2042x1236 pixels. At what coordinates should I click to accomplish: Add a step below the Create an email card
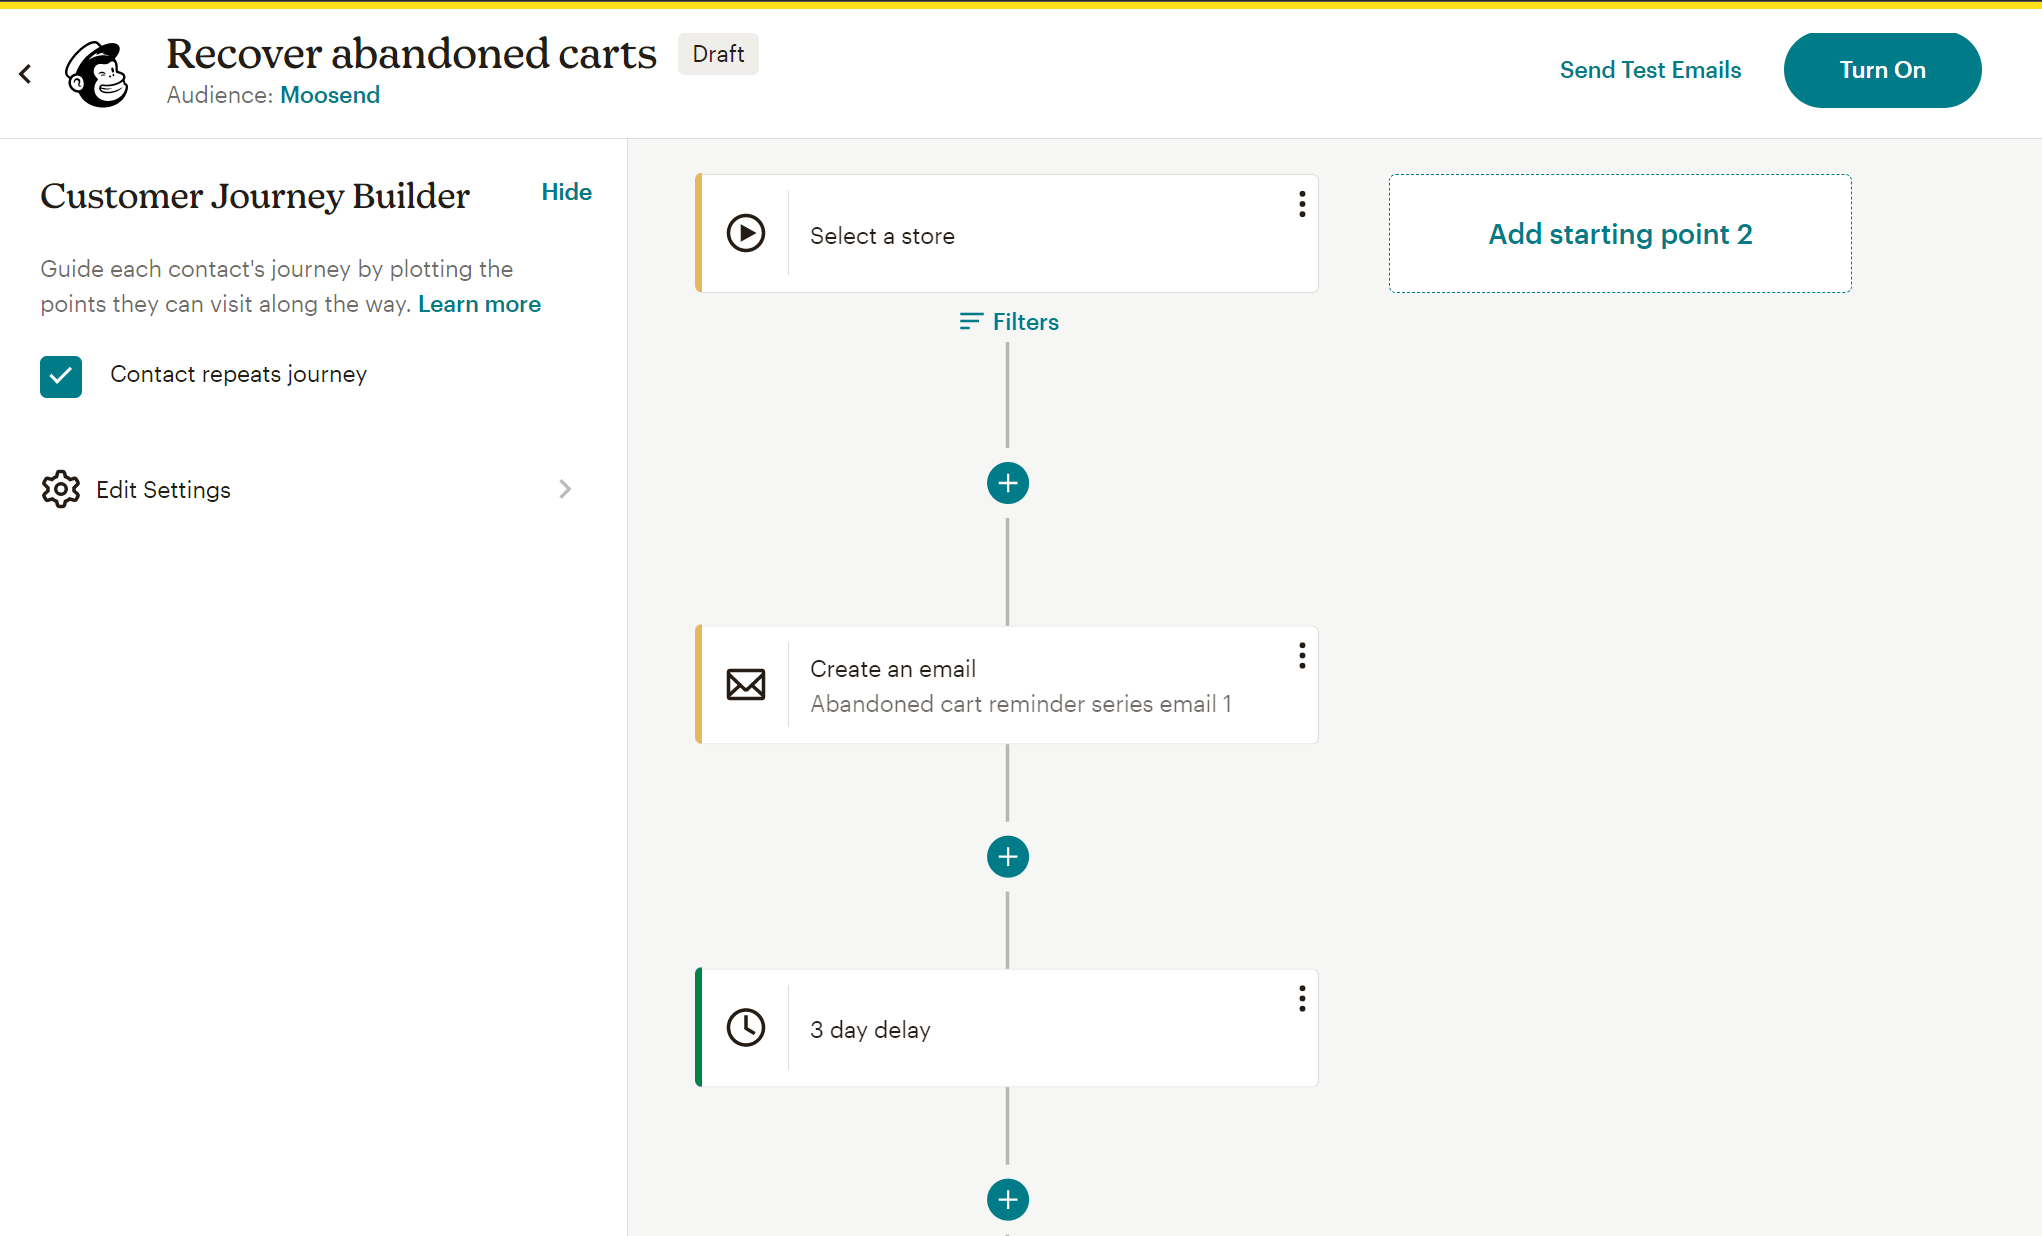pyautogui.click(x=1008, y=857)
